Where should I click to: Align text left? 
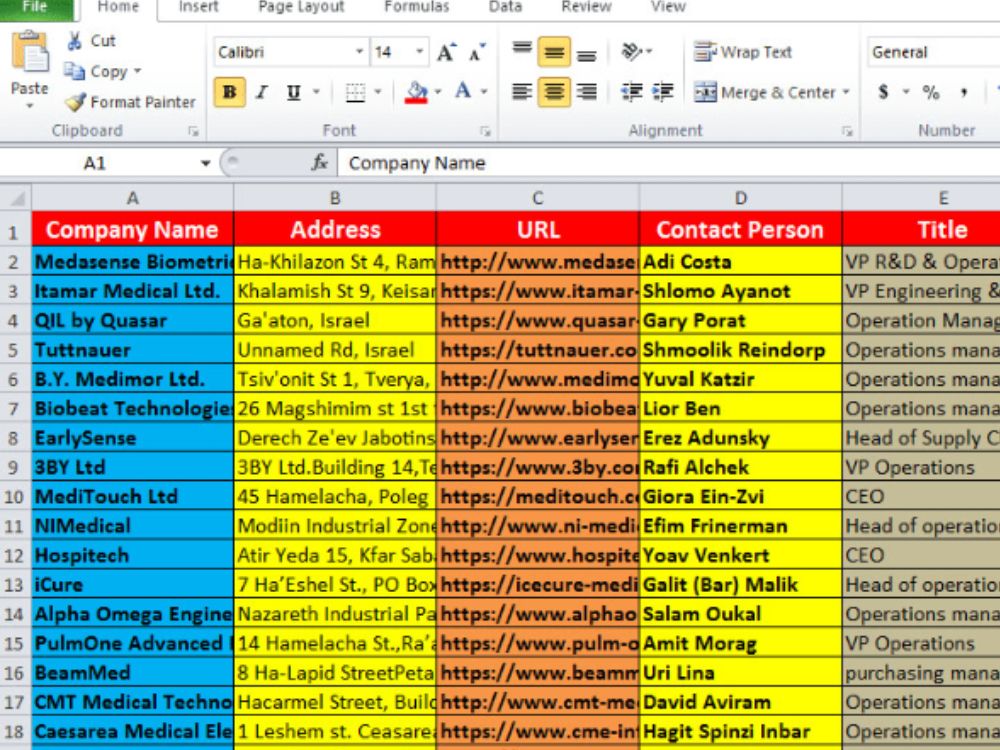click(522, 92)
